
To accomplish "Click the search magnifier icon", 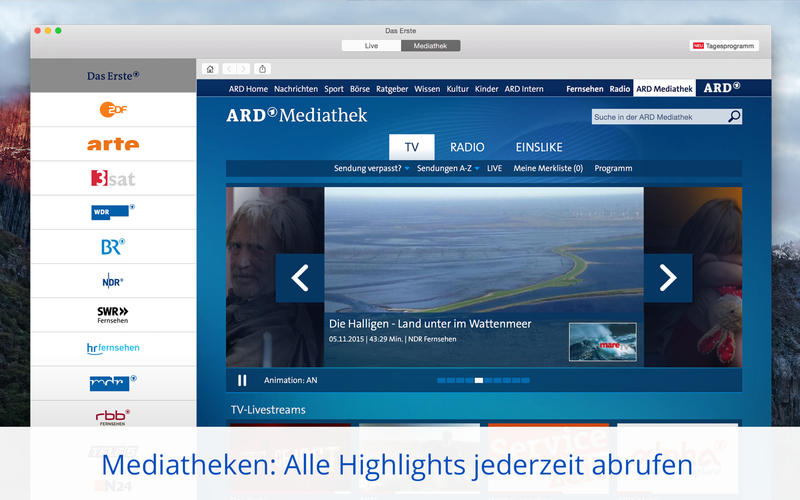I will tap(734, 117).
